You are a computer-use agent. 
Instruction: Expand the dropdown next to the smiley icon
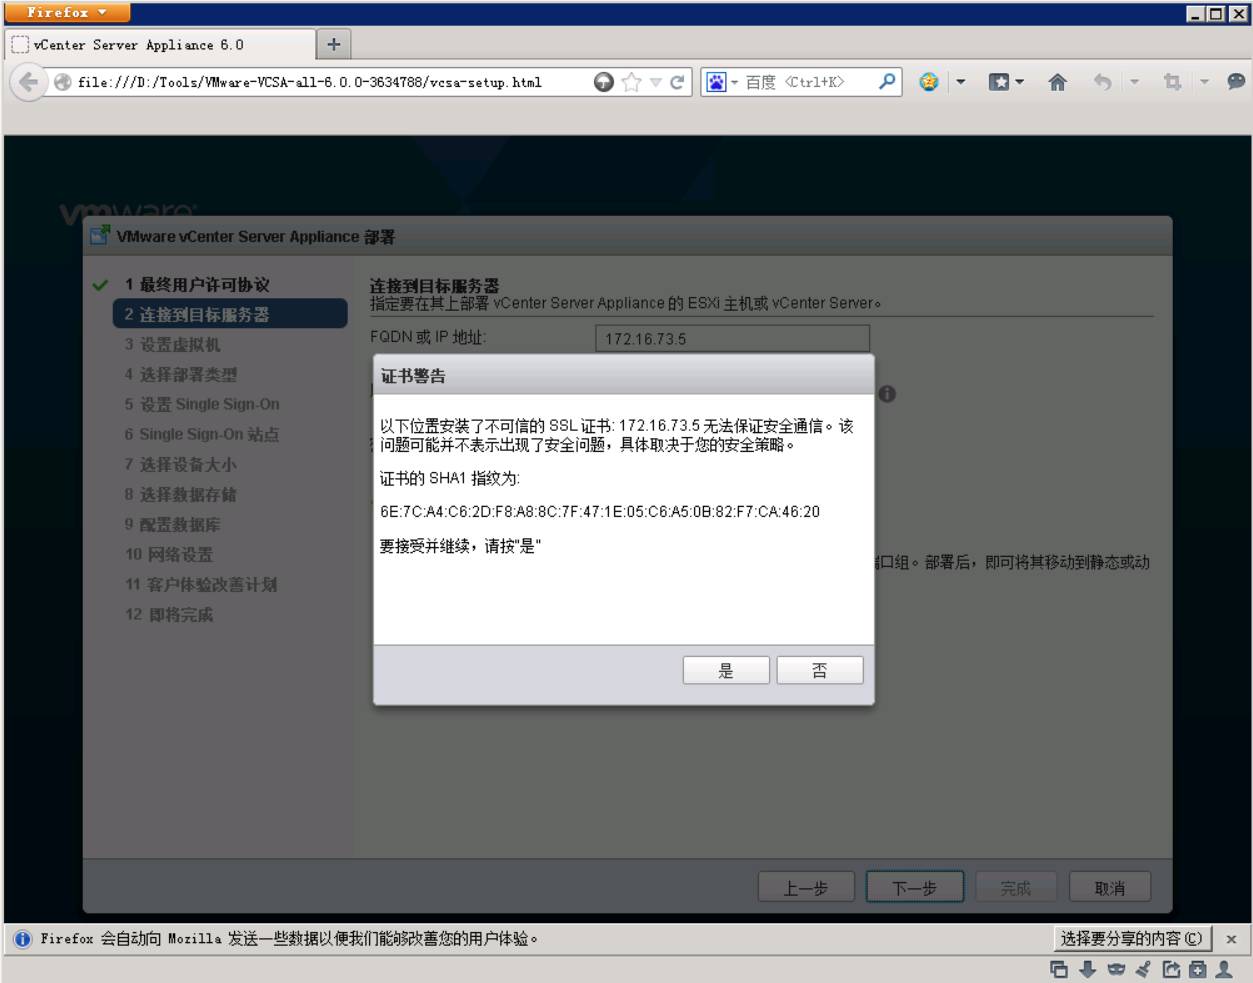[961, 82]
